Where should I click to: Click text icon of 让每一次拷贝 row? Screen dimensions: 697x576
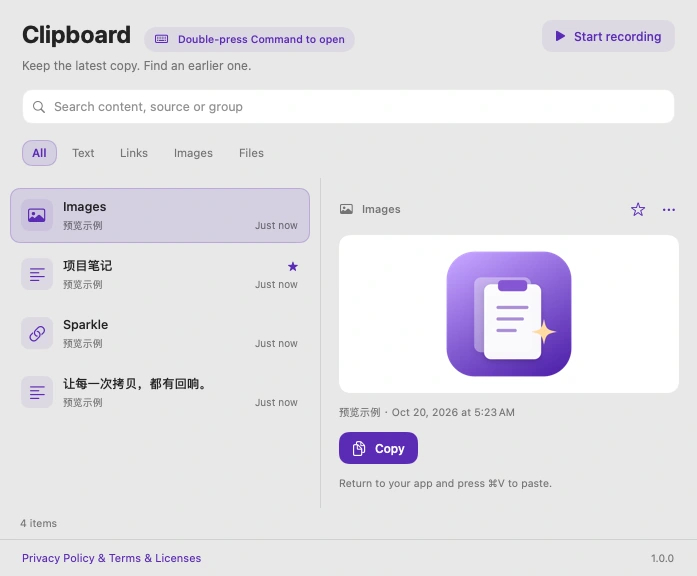coord(37,392)
